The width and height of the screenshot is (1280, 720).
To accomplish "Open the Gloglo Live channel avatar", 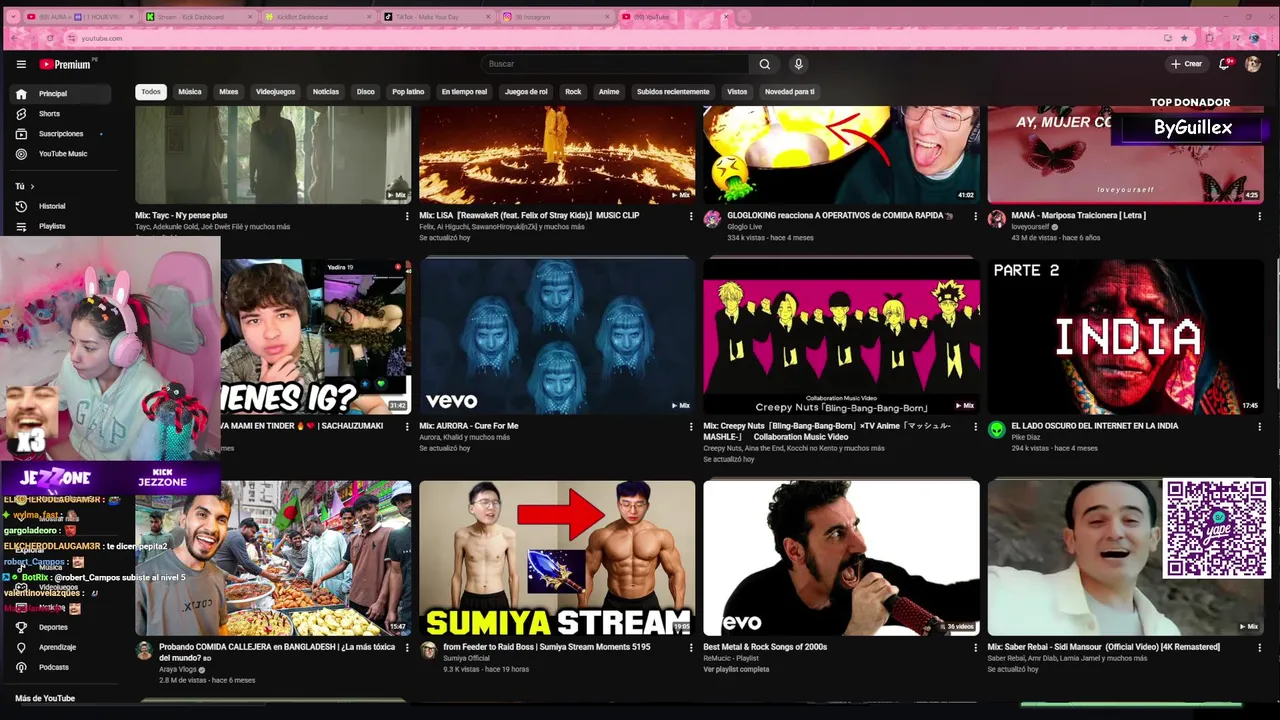I will pyautogui.click(x=712, y=219).
